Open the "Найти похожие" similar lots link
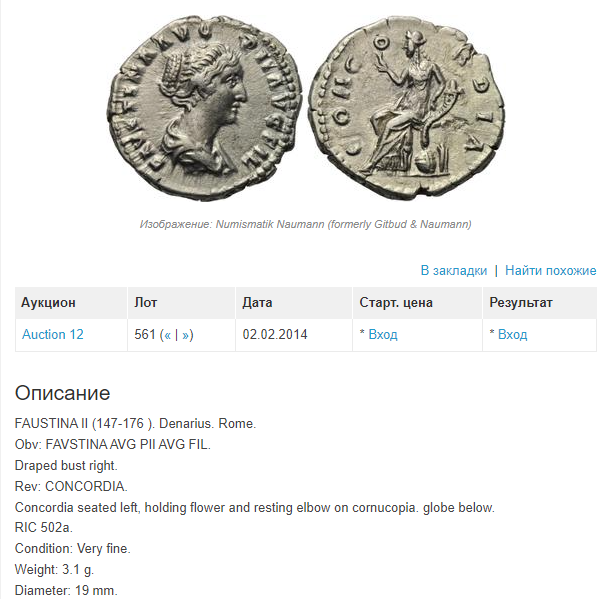The image size is (604, 599). coord(550,270)
